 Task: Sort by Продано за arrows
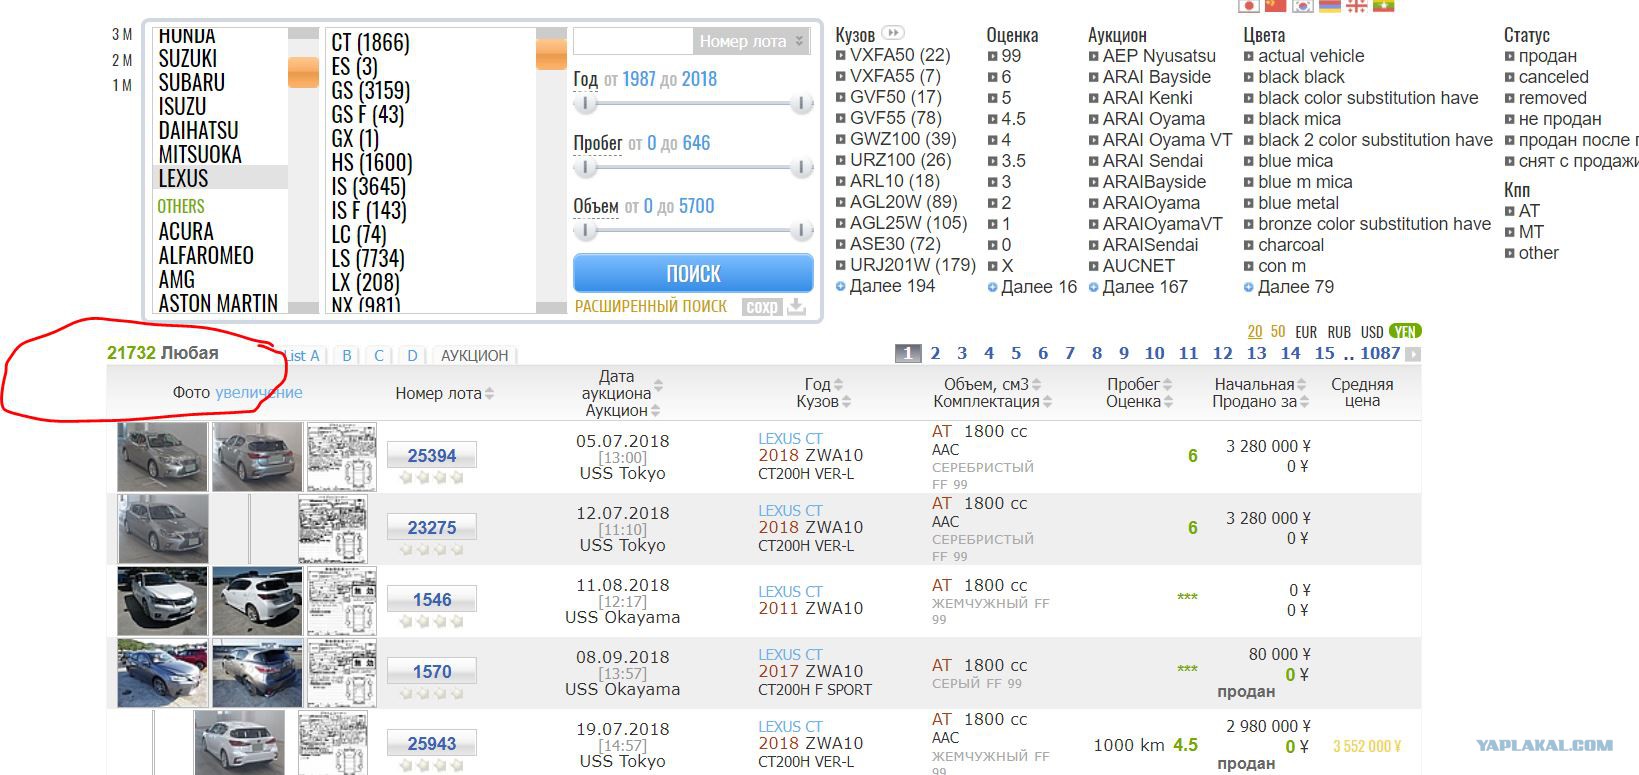coord(1304,402)
